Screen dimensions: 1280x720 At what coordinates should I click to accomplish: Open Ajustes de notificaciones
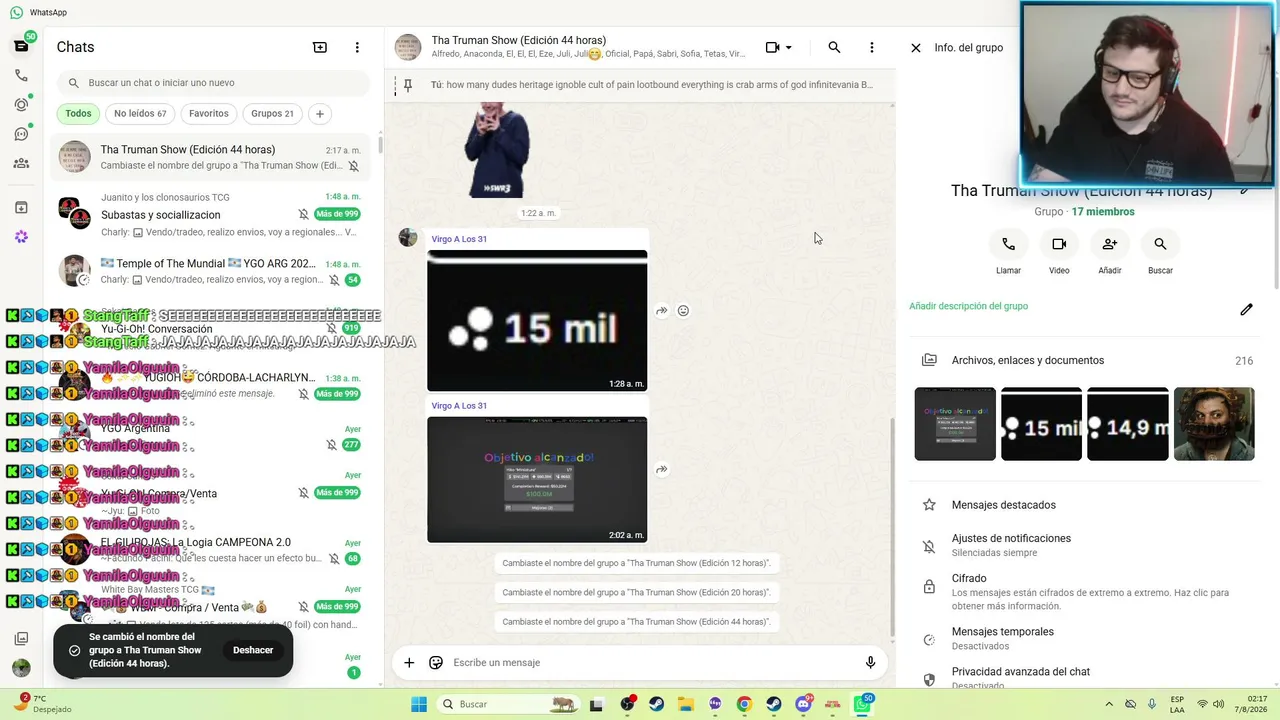1087,545
